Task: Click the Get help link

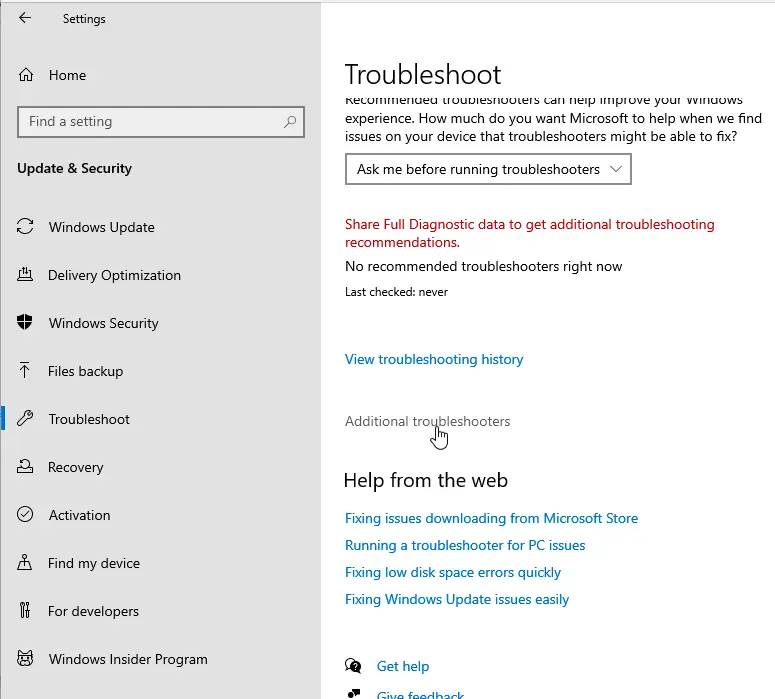Action: click(x=403, y=666)
